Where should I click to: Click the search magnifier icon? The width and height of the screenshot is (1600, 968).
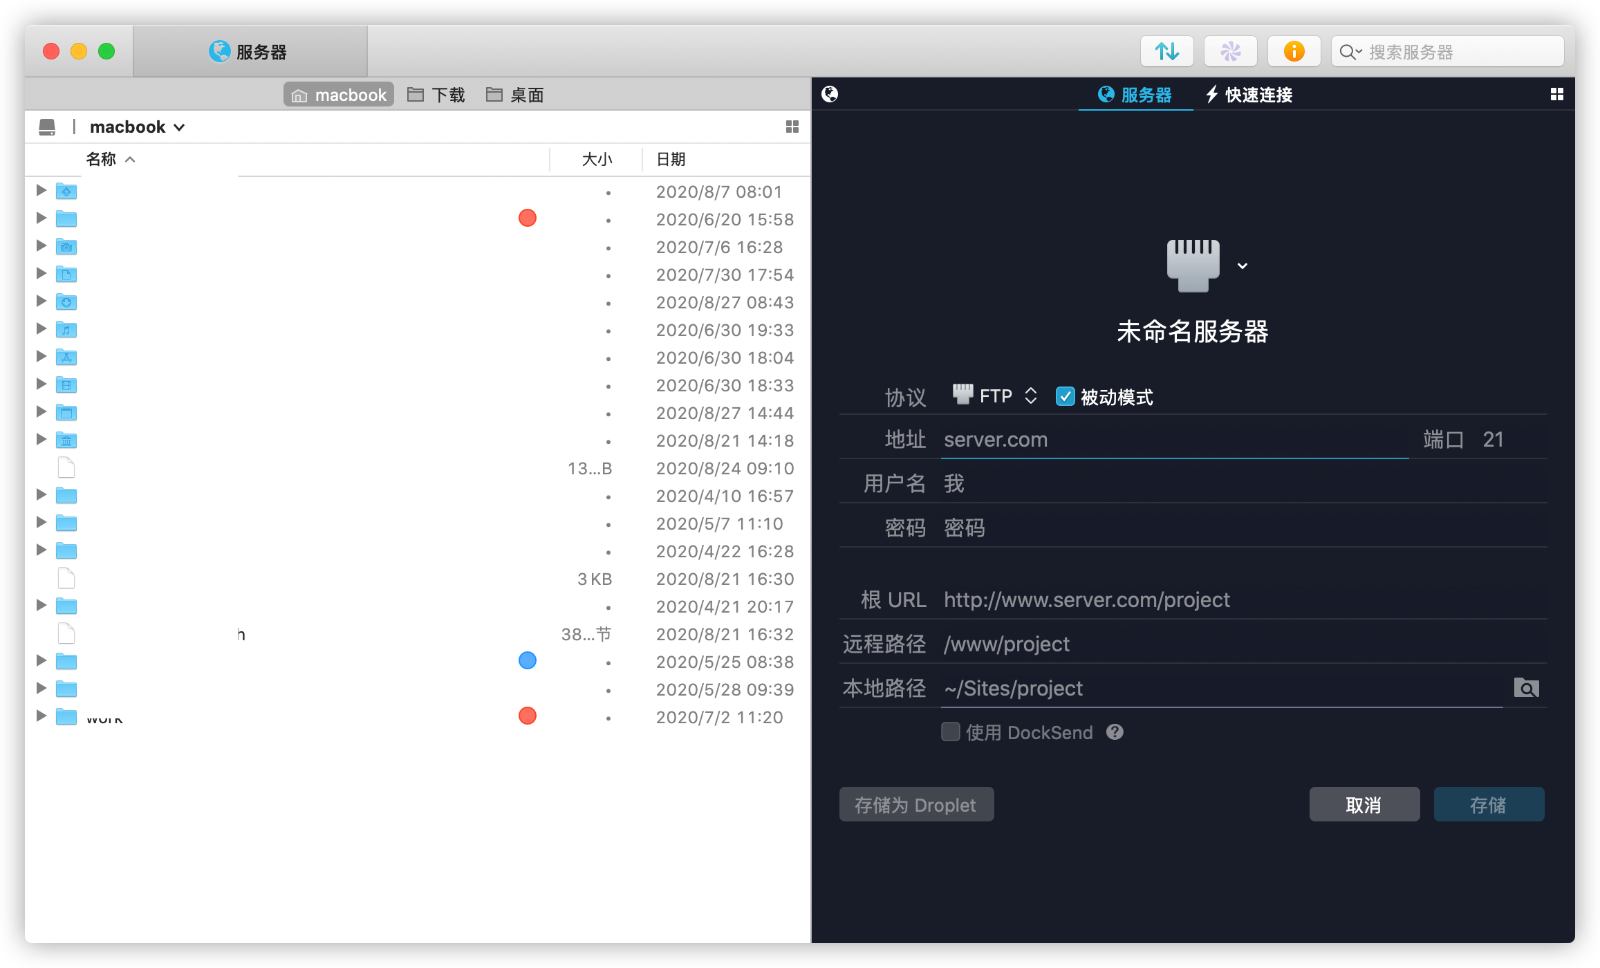(x=1349, y=52)
